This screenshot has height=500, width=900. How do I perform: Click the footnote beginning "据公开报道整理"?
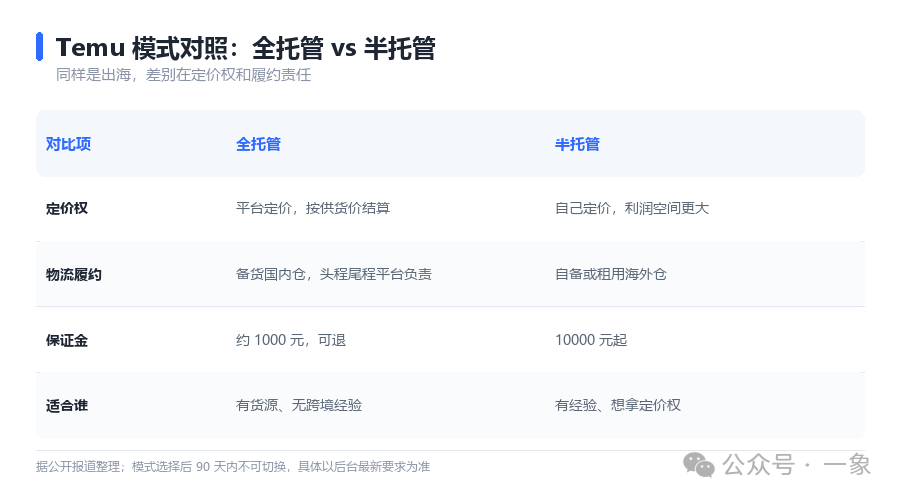233,467
